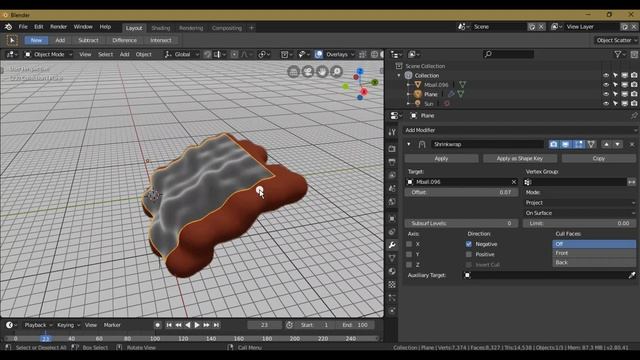Enable the X axis checkbox
640x360 pixels.
(x=409, y=244)
